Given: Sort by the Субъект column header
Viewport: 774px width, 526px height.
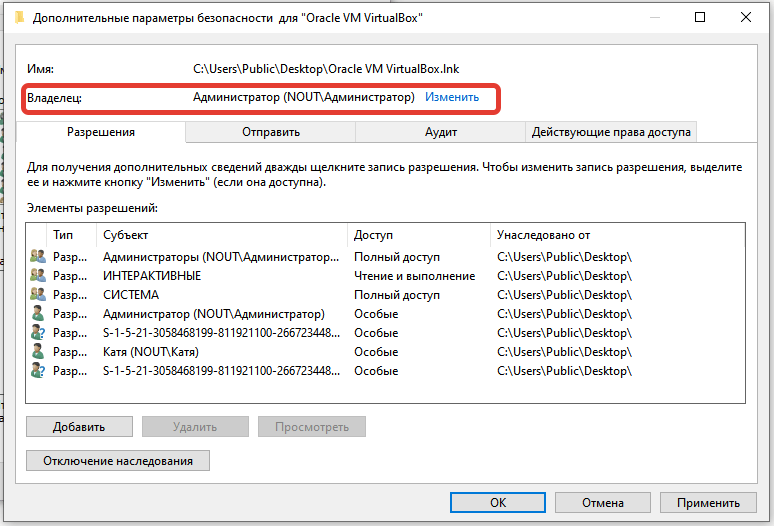Looking at the screenshot, I should 222,235.
